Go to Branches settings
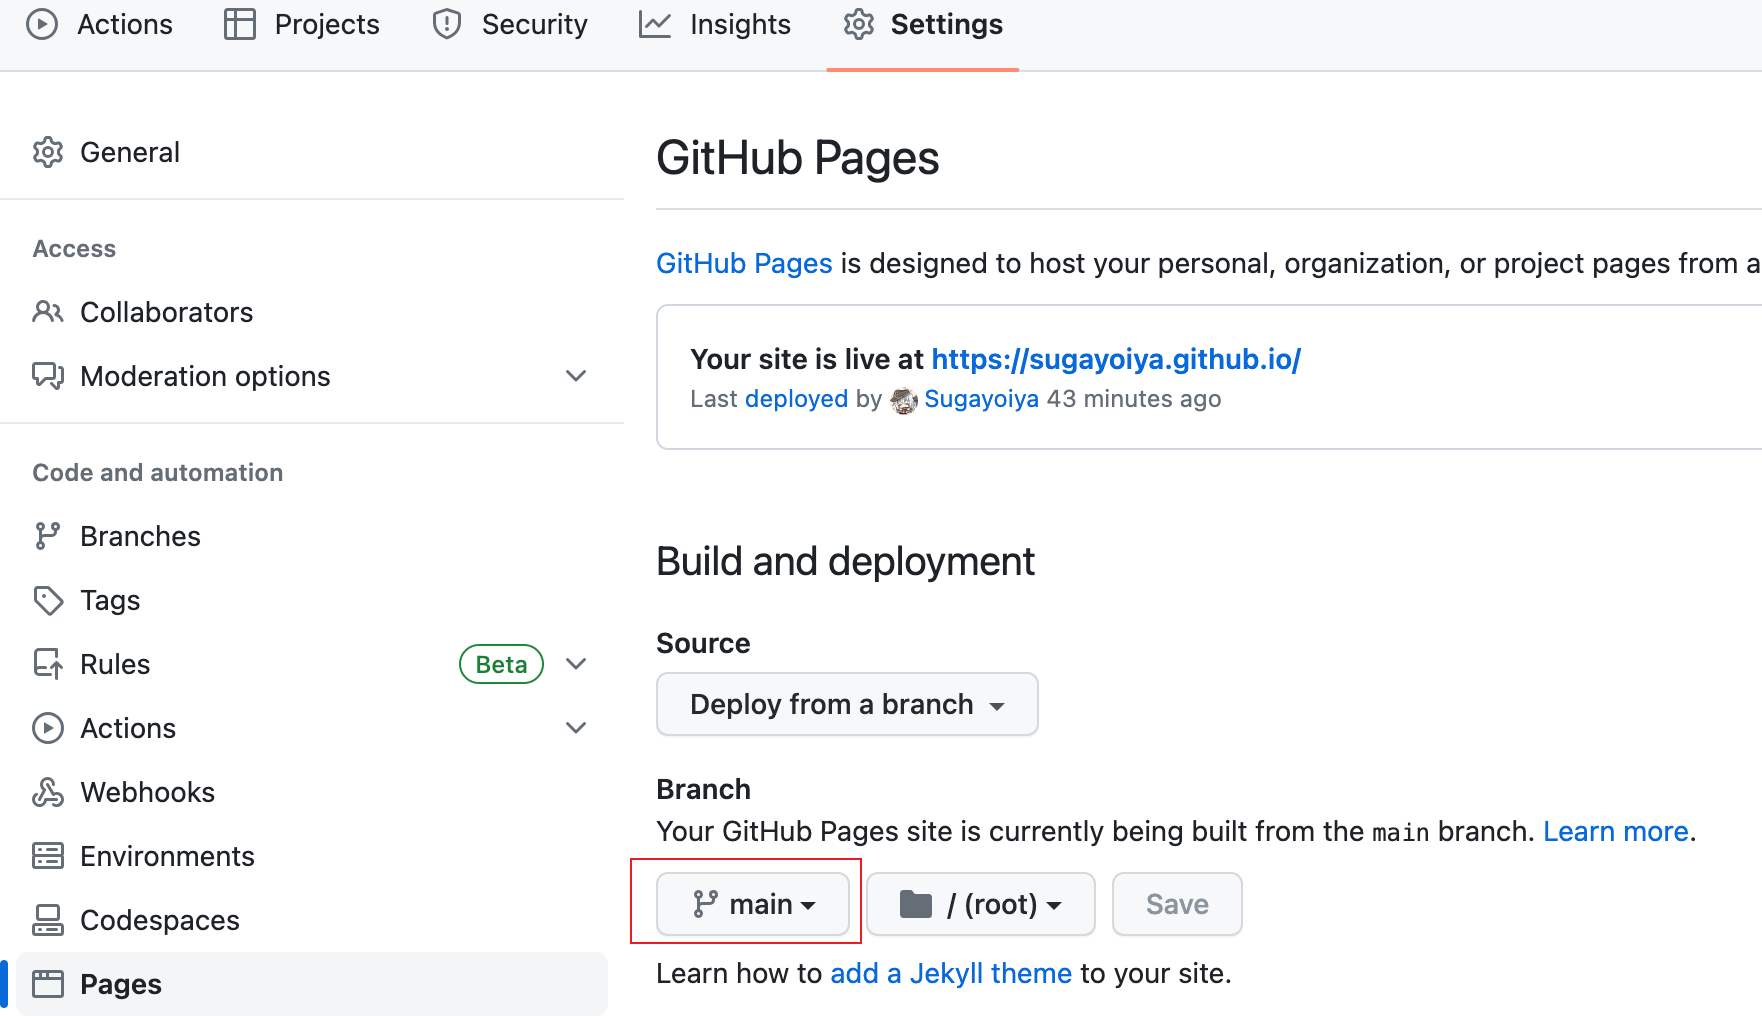The image size is (1762, 1016). [x=312, y=536]
